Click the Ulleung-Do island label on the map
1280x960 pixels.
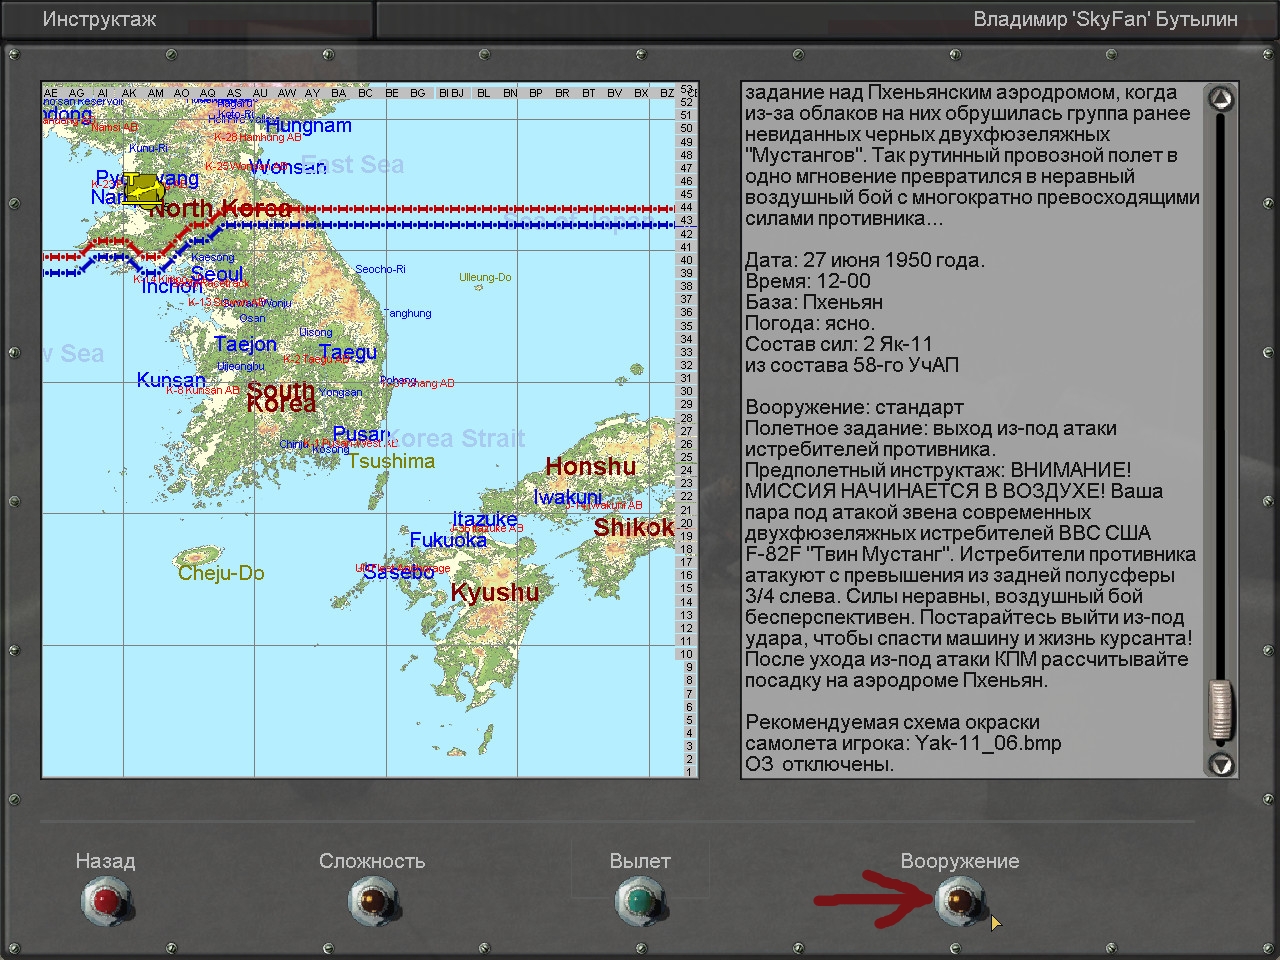[x=485, y=277]
